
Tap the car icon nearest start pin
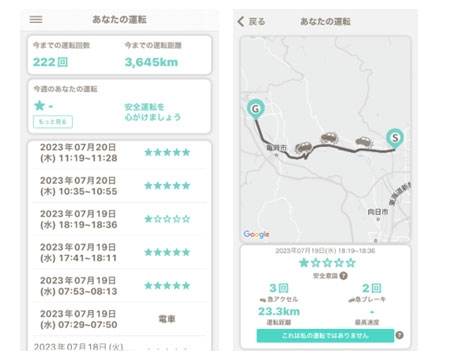pyautogui.click(x=364, y=141)
